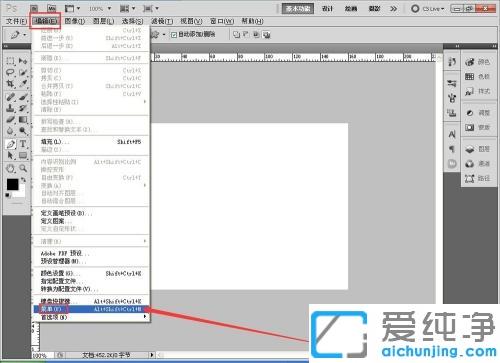Expand the CS Live dropdown
This screenshot has width=500, height=363.
click(x=428, y=9)
